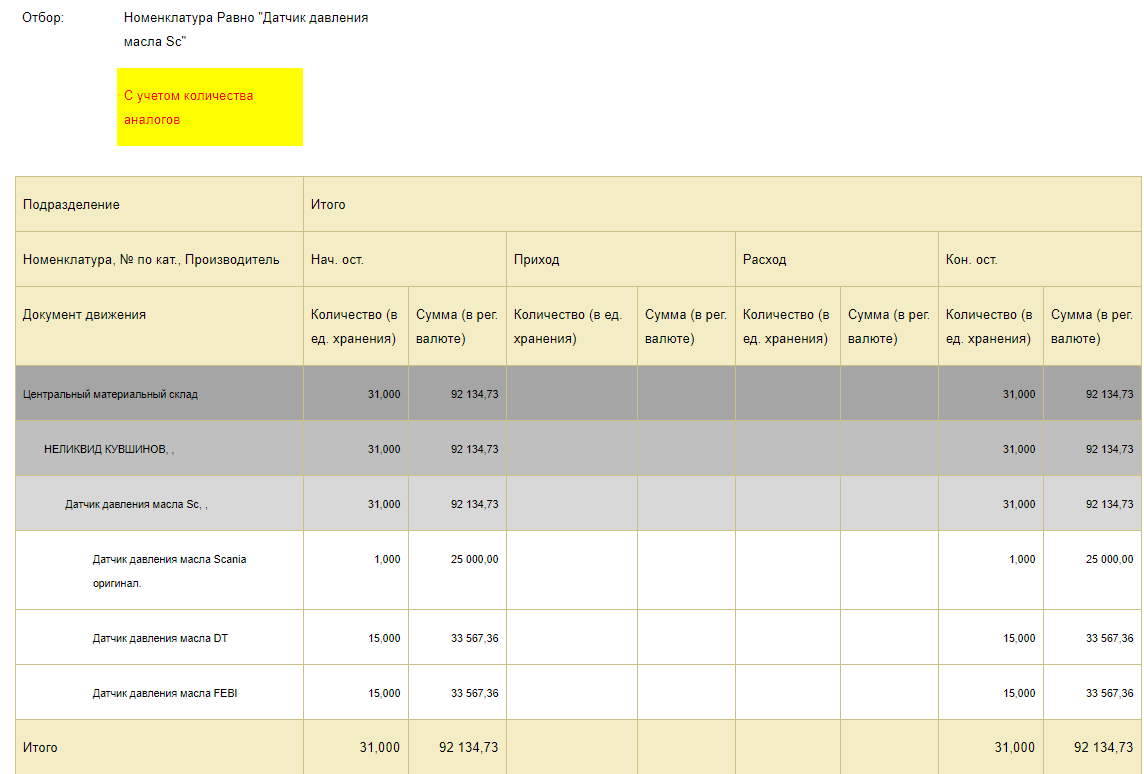Select the "Подразделение" header cell
This screenshot has width=1144, height=774.
coord(71,204)
